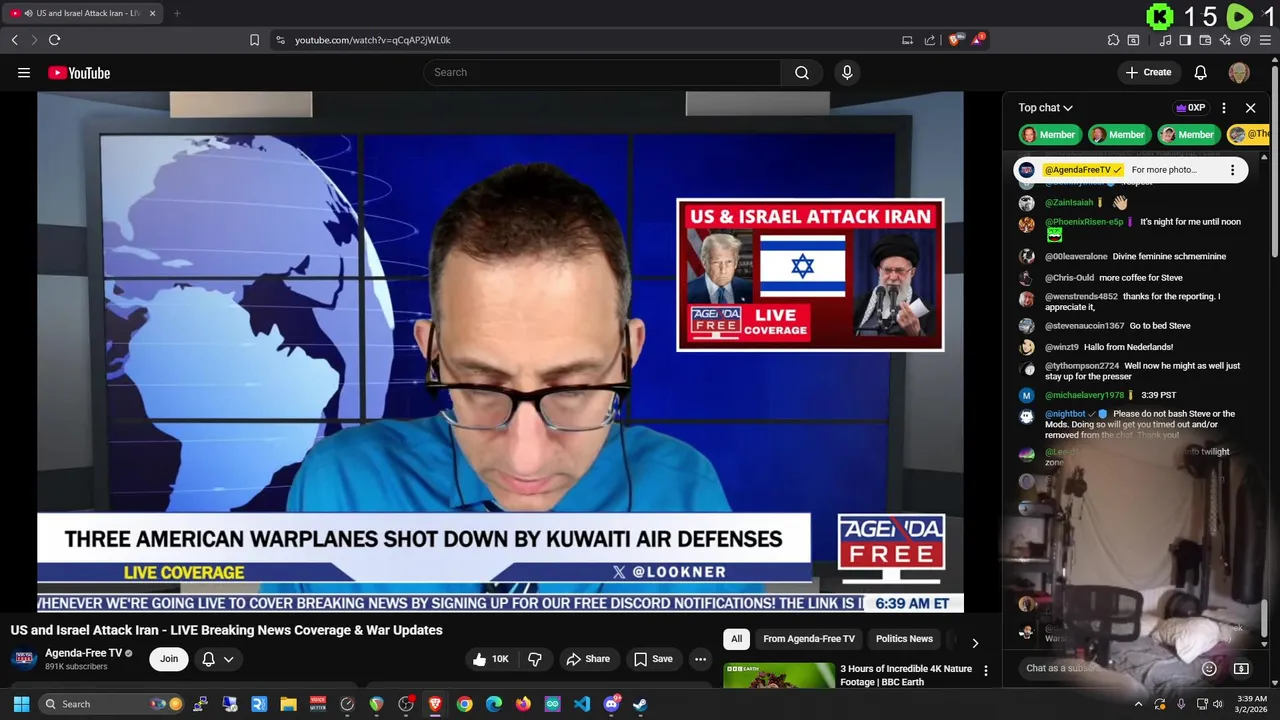Open a new browser tab
Screen dimensions: 1280x720
[x=177, y=13]
